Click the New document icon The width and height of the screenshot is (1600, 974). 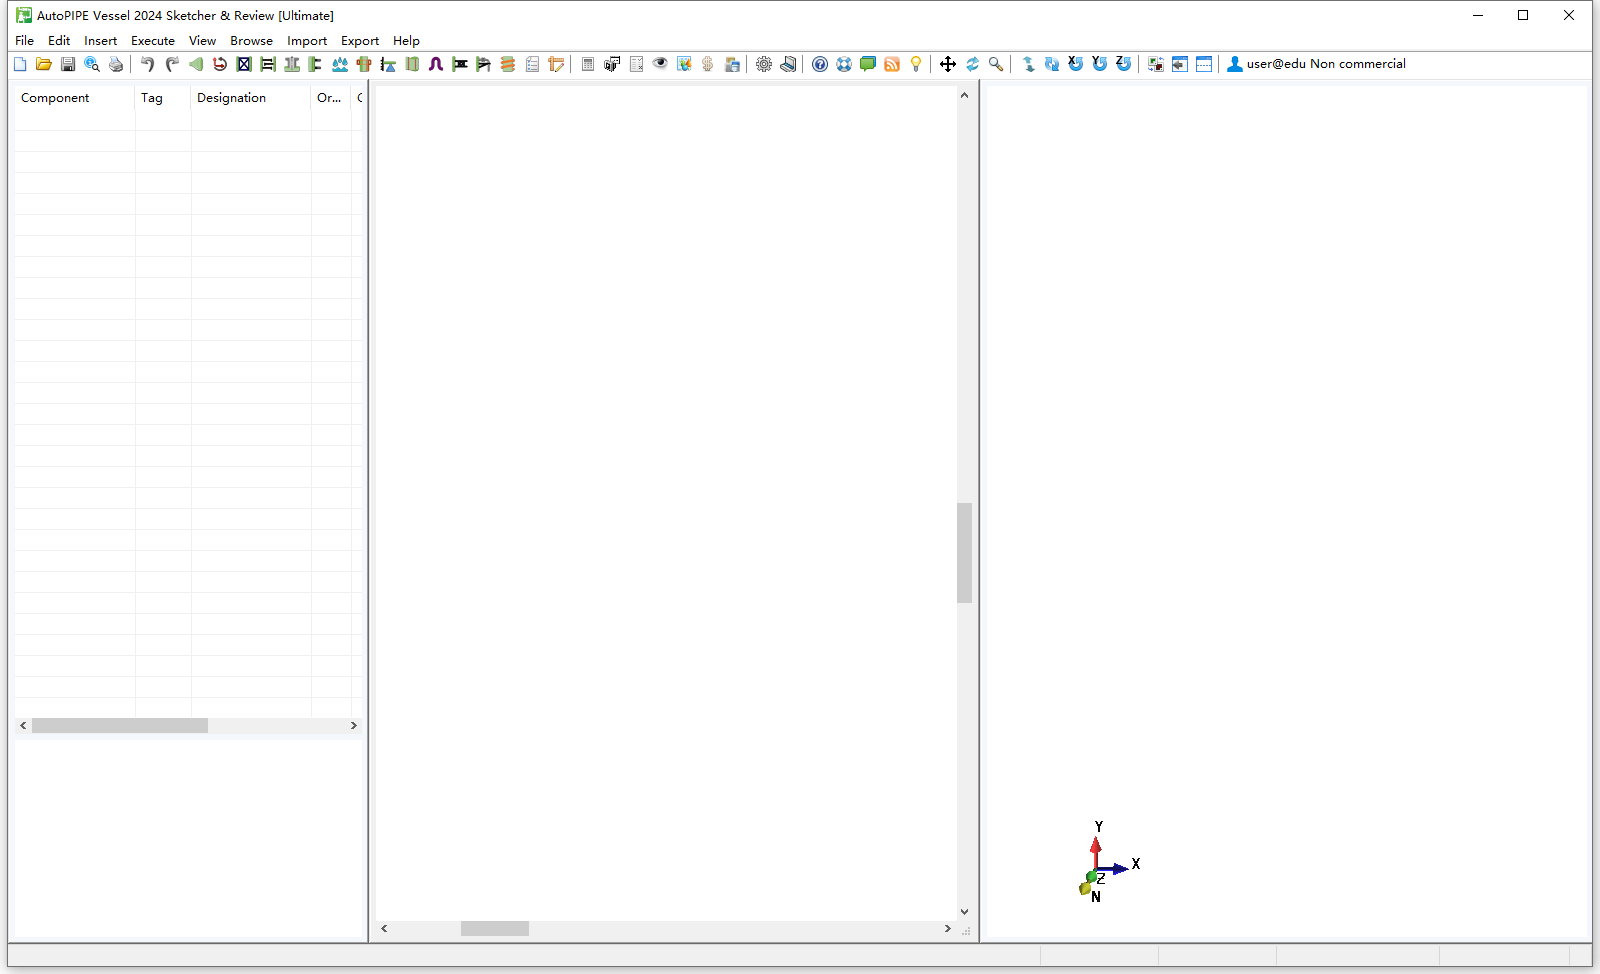point(20,64)
